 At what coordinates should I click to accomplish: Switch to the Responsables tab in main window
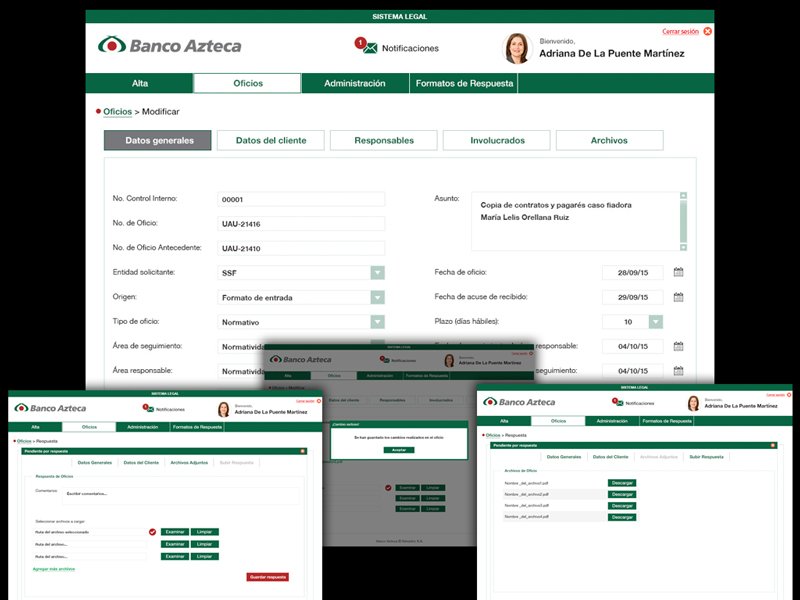point(384,140)
